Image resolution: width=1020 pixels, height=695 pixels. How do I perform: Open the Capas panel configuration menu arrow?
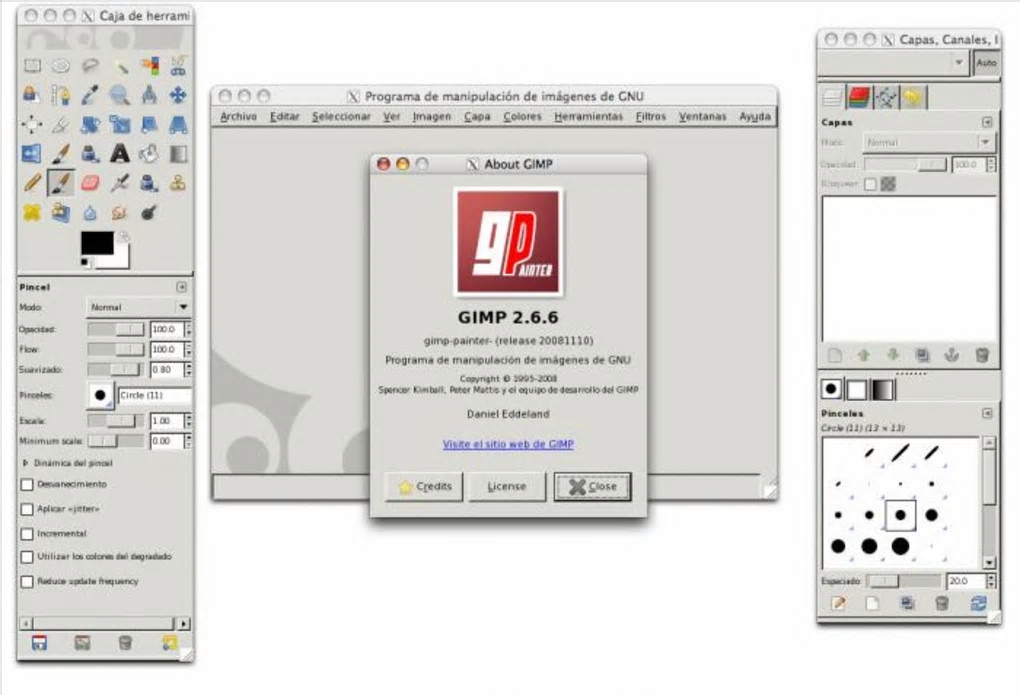pos(987,122)
